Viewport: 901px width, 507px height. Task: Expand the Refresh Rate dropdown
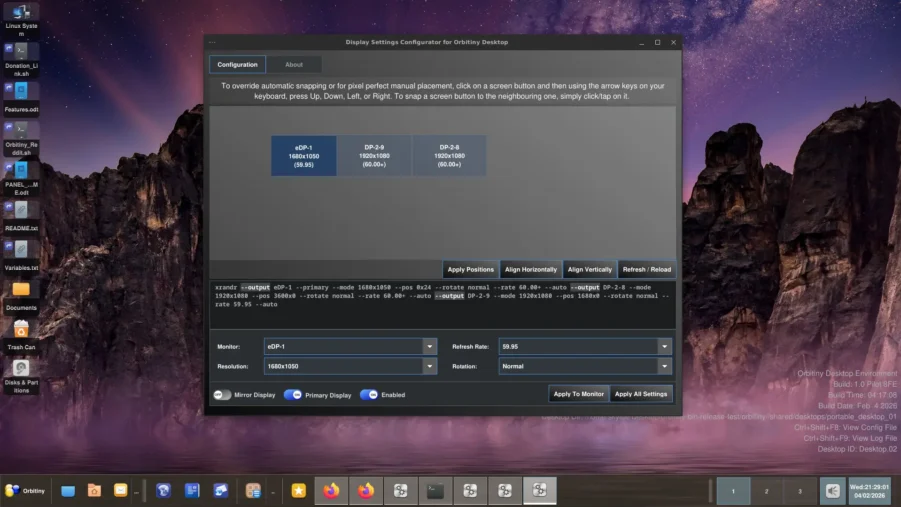click(664, 346)
